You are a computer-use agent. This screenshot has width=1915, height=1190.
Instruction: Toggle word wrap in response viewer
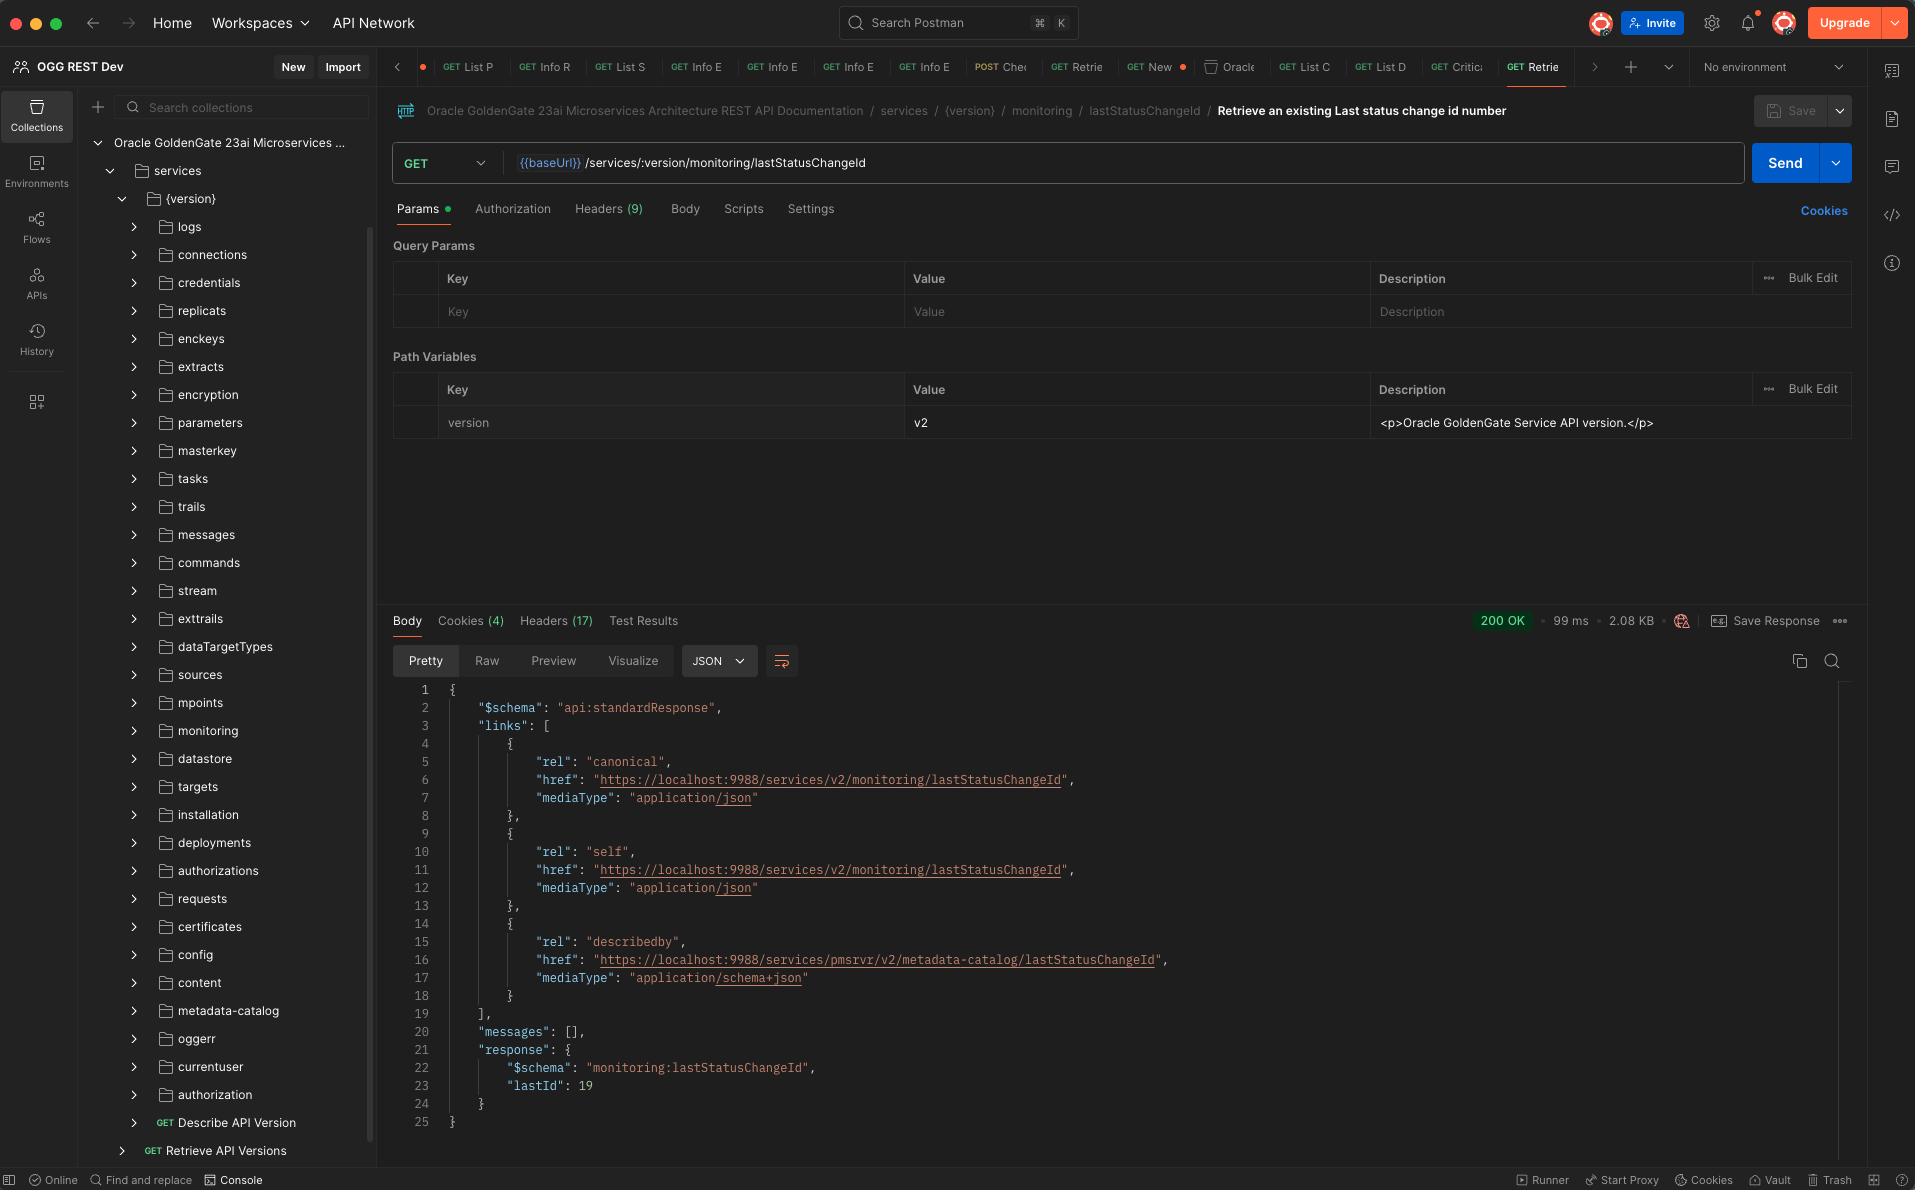[x=782, y=661]
